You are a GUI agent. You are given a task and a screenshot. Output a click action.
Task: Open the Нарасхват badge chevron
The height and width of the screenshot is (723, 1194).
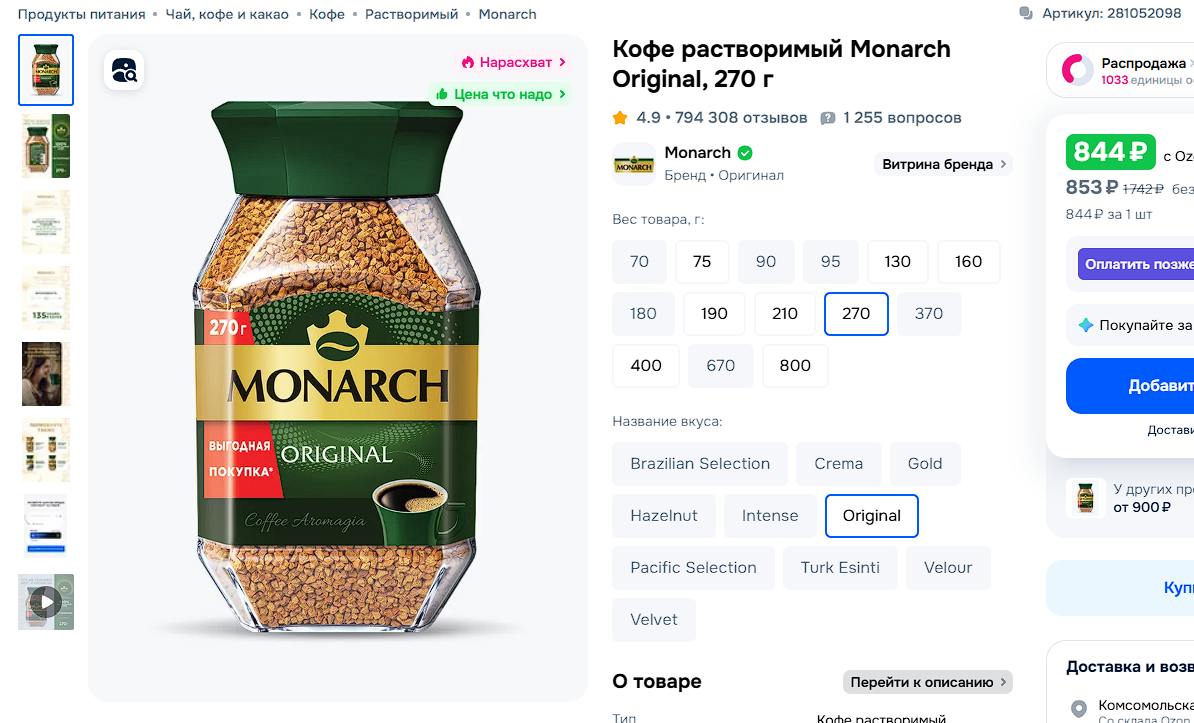[x=562, y=62]
